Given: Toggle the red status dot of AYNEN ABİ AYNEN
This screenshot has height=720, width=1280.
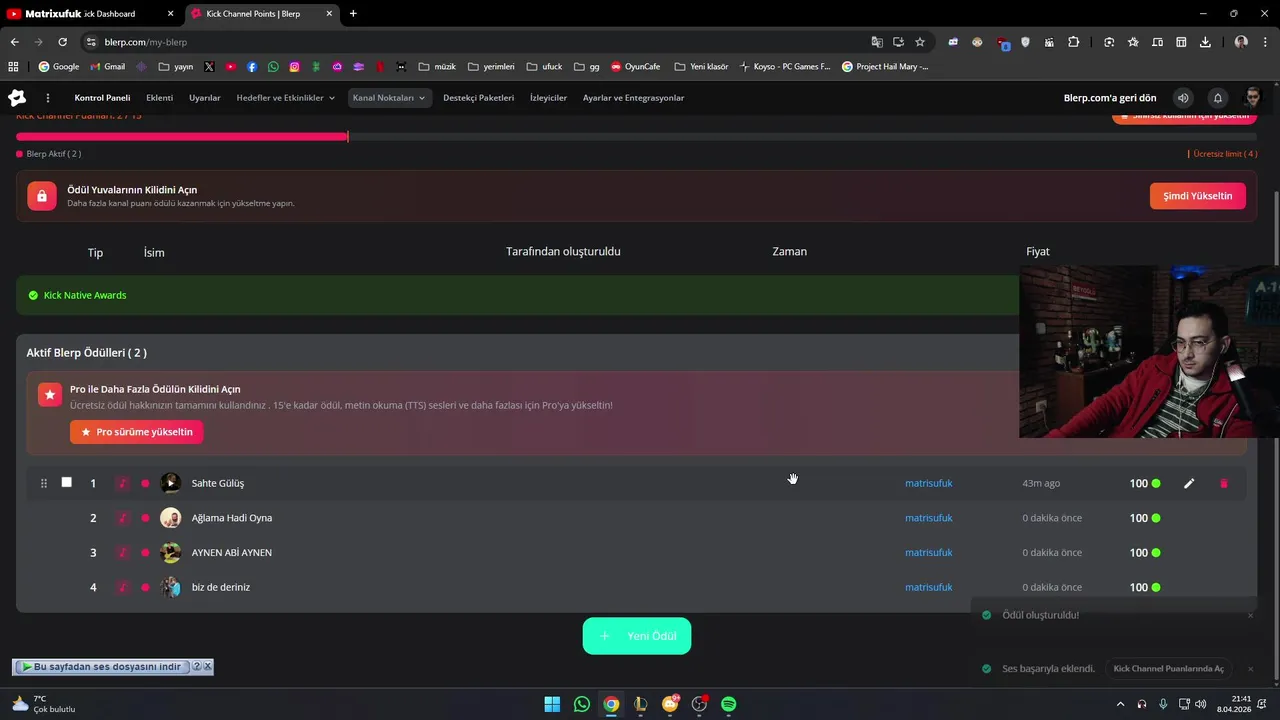Looking at the screenshot, I should (145, 552).
